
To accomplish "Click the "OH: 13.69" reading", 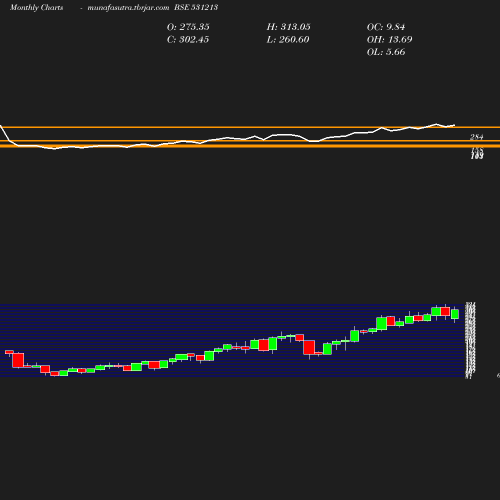I will pyautogui.click(x=389, y=40).
